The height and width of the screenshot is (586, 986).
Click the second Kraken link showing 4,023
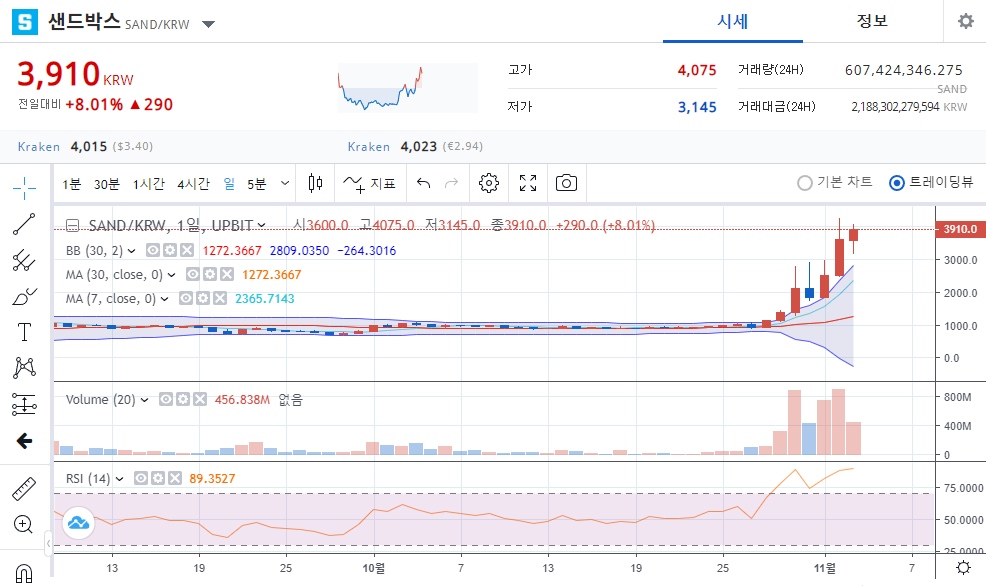click(369, 146)
